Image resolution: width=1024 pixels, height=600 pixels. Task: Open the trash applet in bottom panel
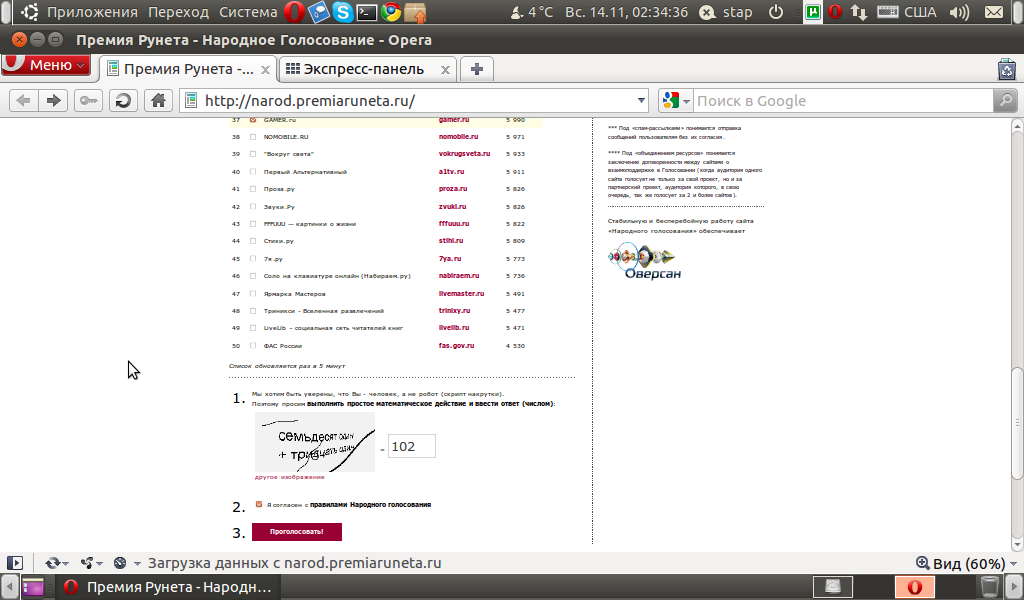coord(990,587)
